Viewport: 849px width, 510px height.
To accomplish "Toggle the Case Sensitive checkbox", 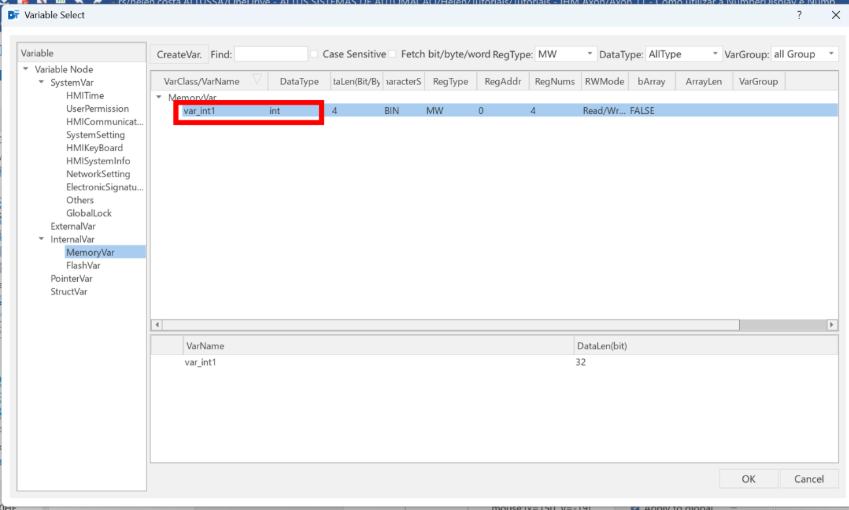I will 314,54.
